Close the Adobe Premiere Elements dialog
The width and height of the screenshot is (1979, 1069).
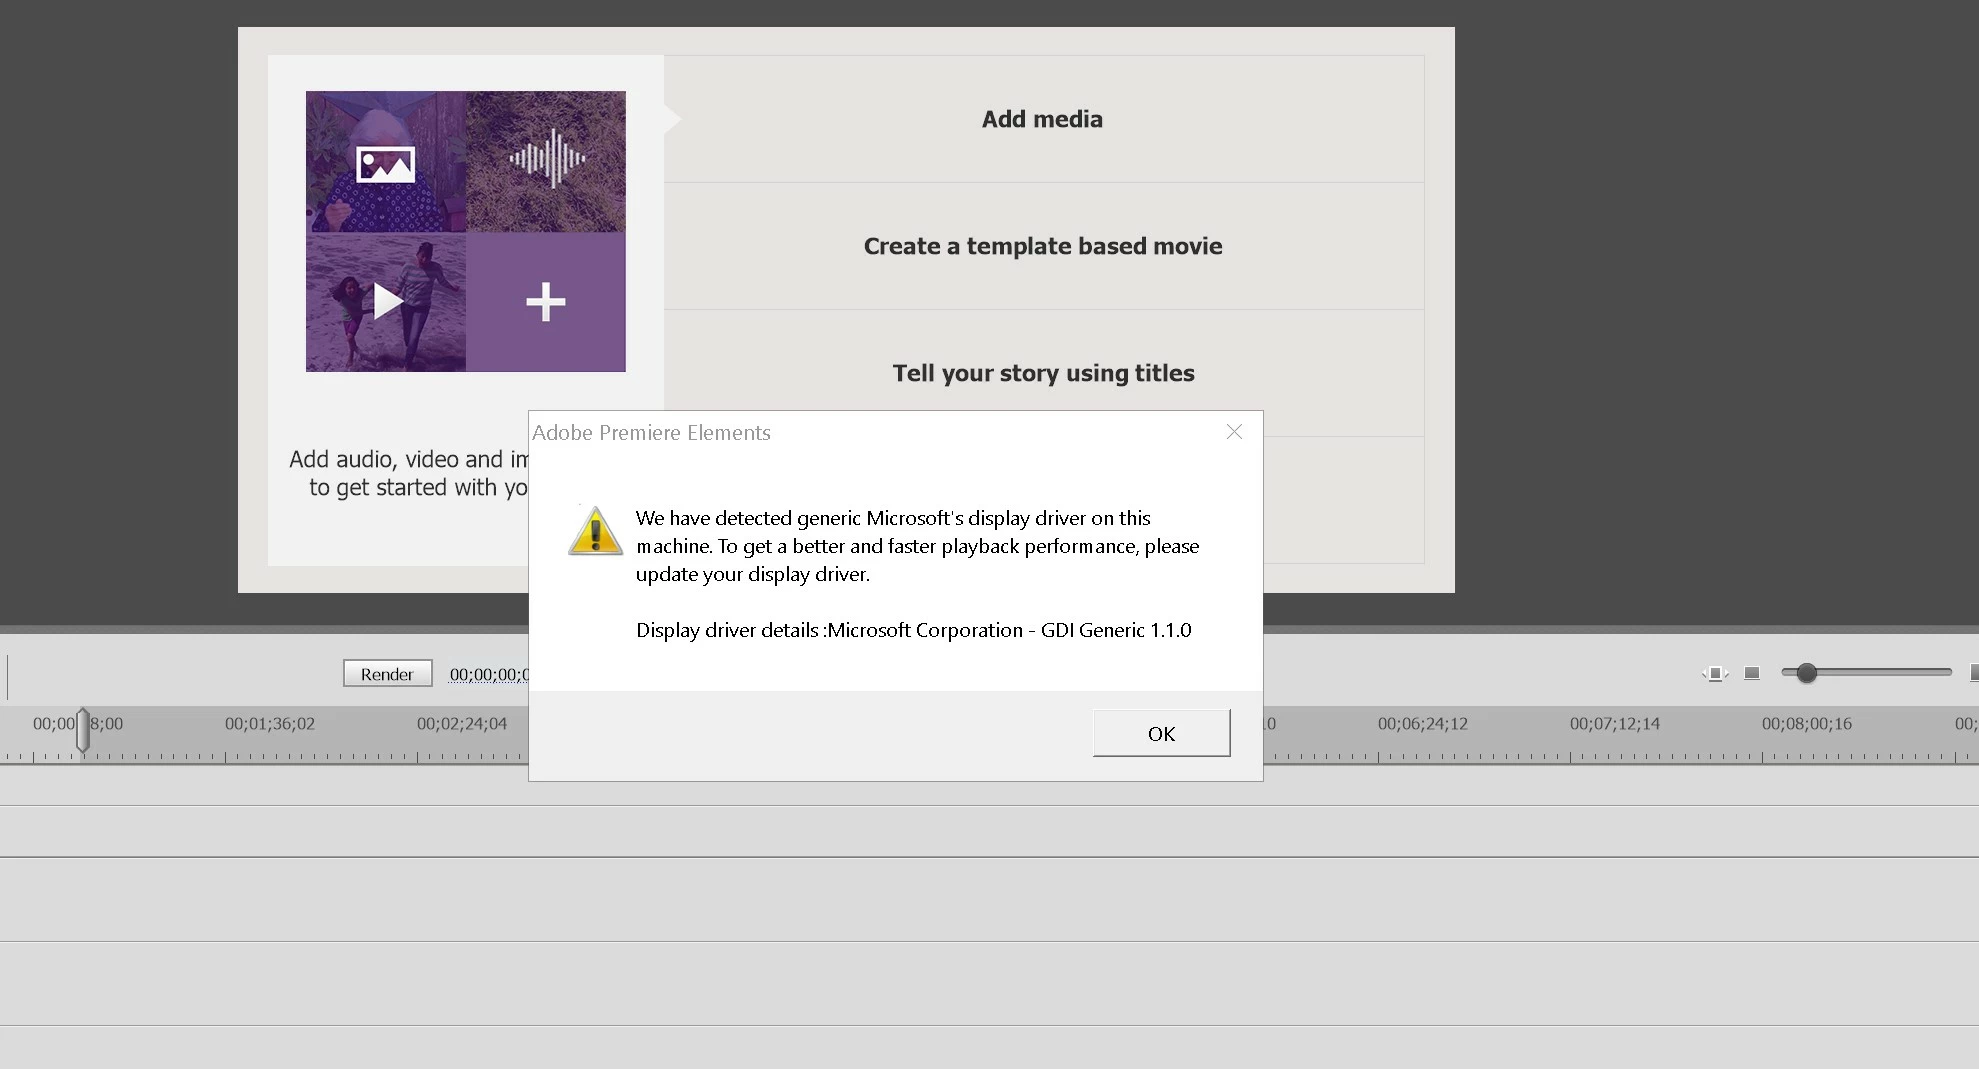coord(1234,431)
